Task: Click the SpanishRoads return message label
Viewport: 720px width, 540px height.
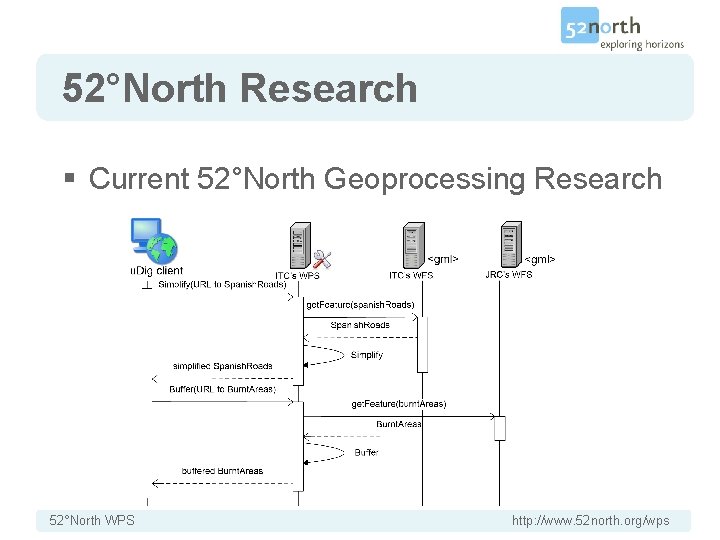Action: click(x=360, y=325)
